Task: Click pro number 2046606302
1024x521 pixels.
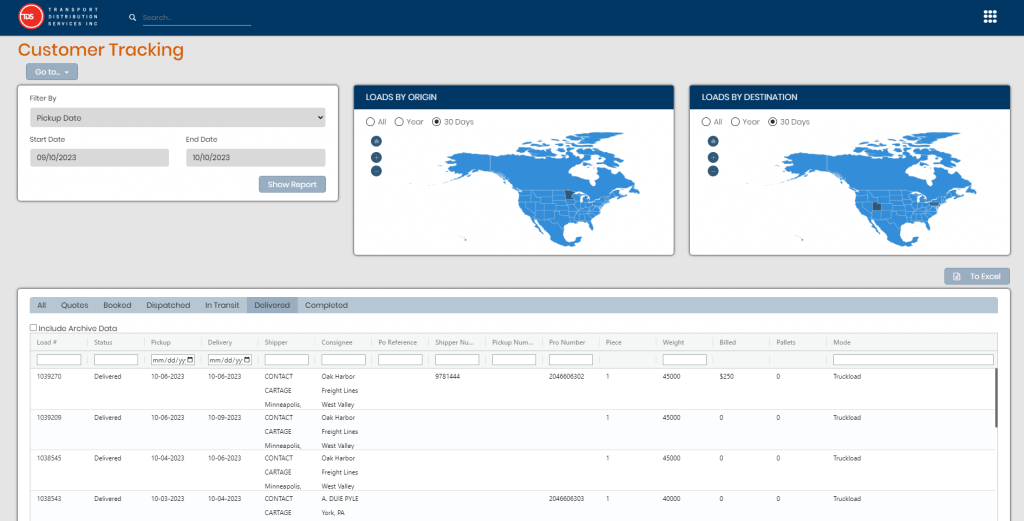Action: click(x=566, y=377)
